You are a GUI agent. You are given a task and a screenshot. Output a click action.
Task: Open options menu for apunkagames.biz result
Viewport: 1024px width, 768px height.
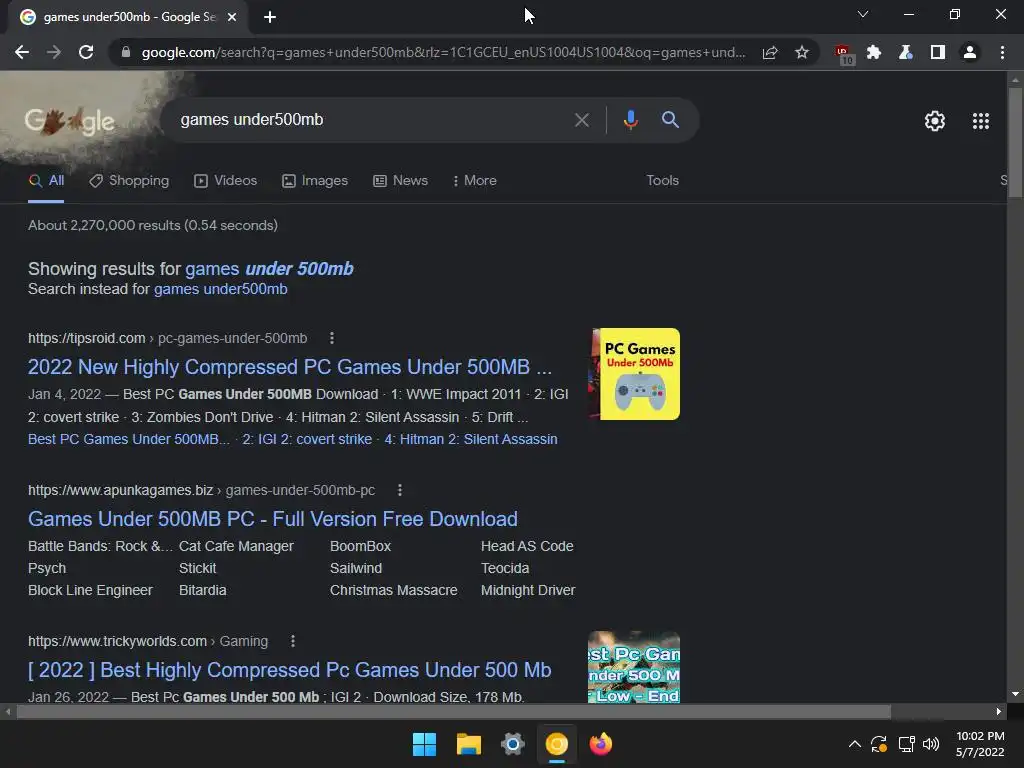400,490
